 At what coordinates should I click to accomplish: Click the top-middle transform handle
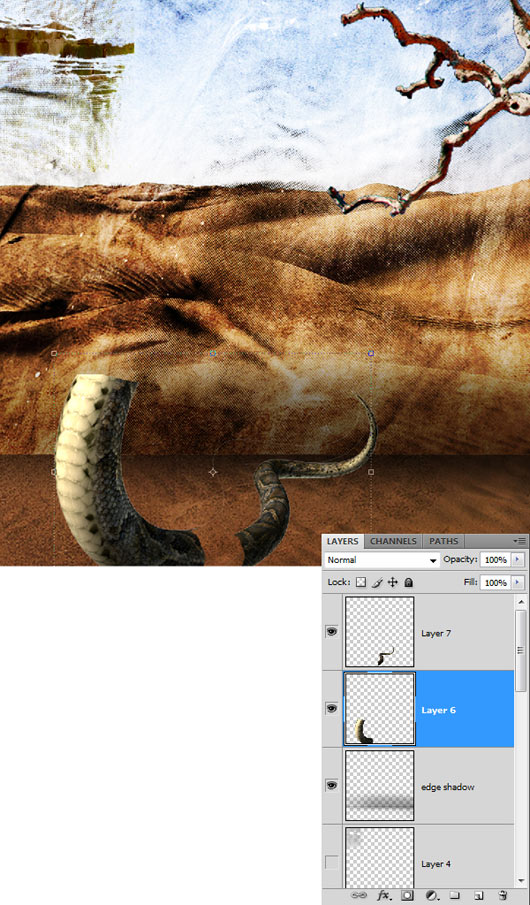click(x=212, y=353)
